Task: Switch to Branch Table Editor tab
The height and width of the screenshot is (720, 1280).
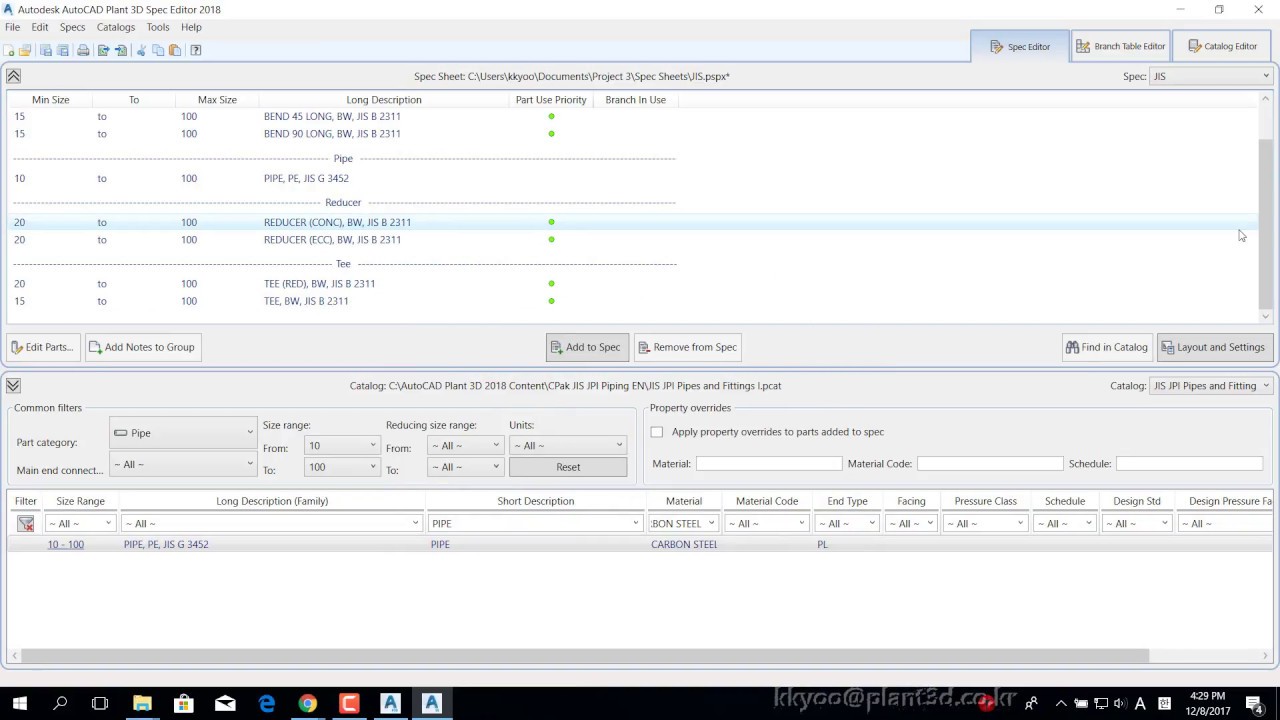Action: (1120, 46)
